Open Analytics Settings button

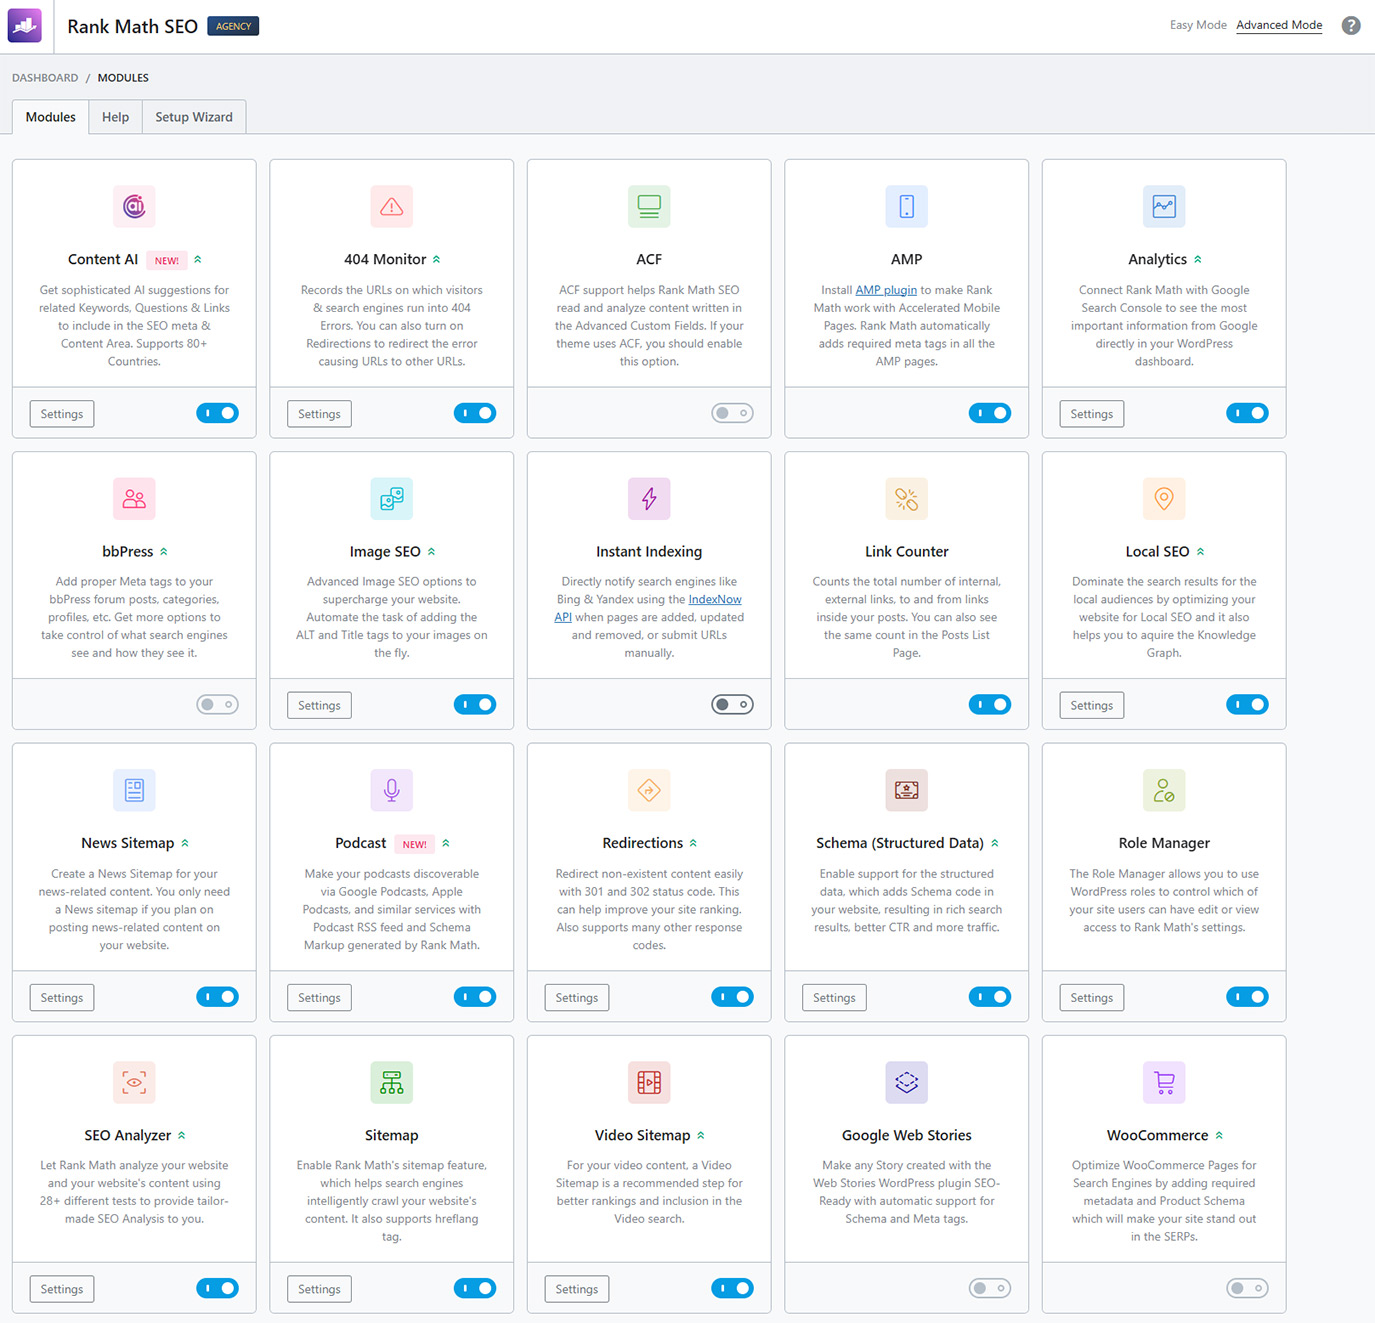(1091, 414)
